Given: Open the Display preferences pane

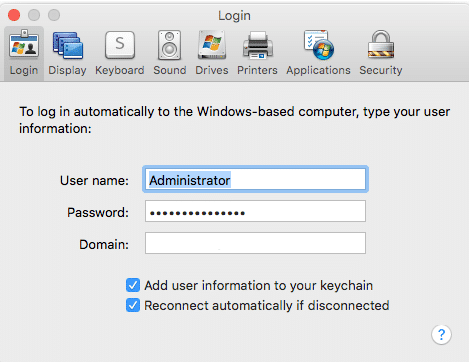Looking at the screenshot, I should (67, 53).
